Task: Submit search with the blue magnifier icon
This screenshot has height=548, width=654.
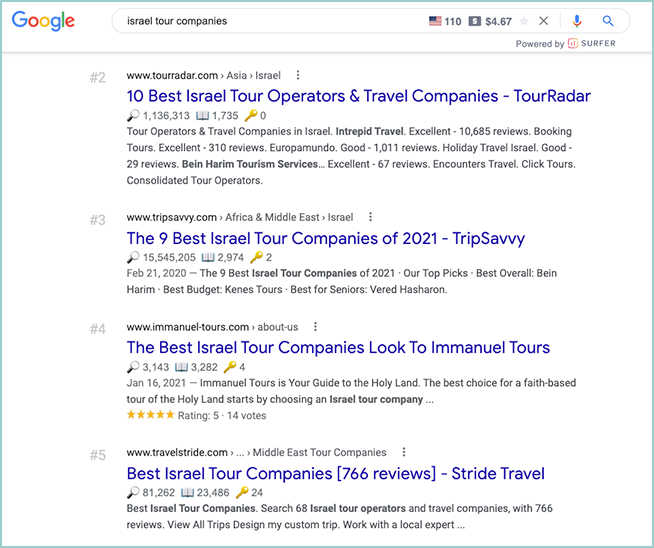Action: coord(609,21)
